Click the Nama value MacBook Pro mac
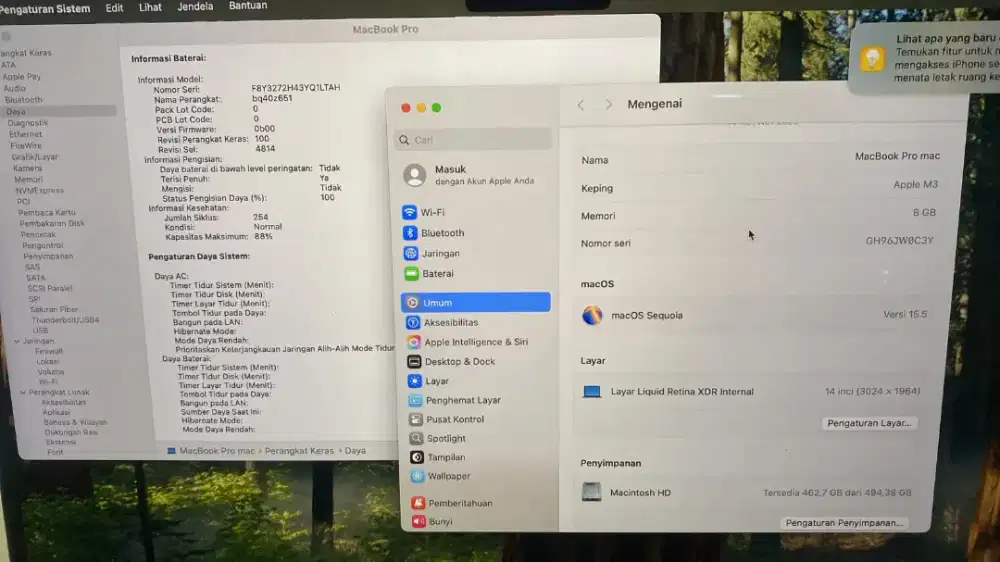The height and width of the screenshot is (562, 1000). click(x=897, y=156)
